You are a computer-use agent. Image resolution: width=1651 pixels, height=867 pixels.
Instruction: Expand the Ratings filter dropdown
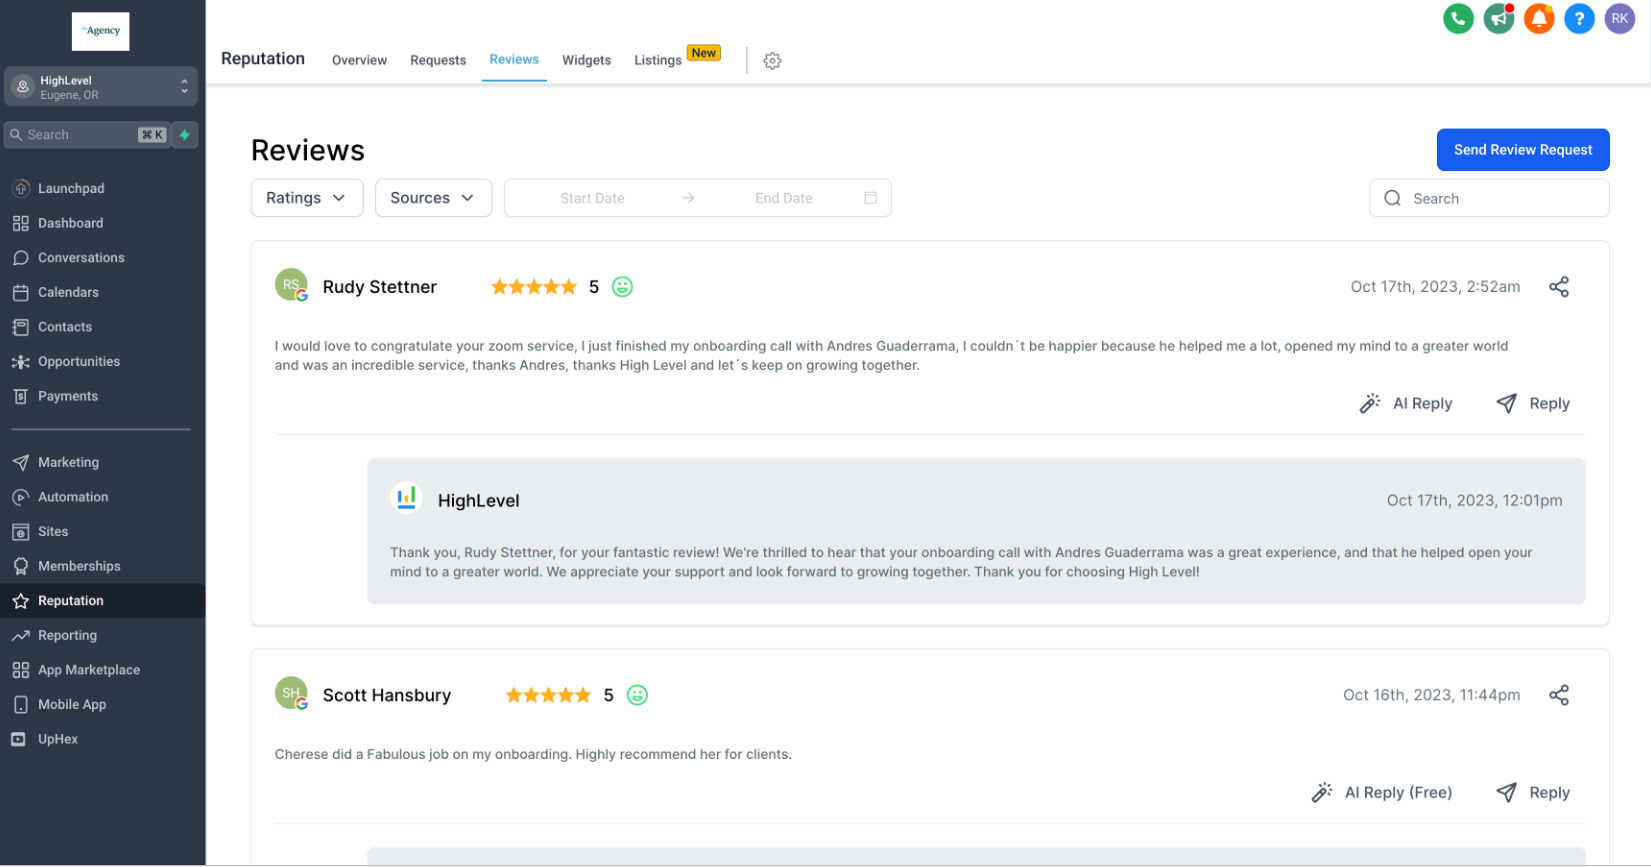tap(306, 198)
